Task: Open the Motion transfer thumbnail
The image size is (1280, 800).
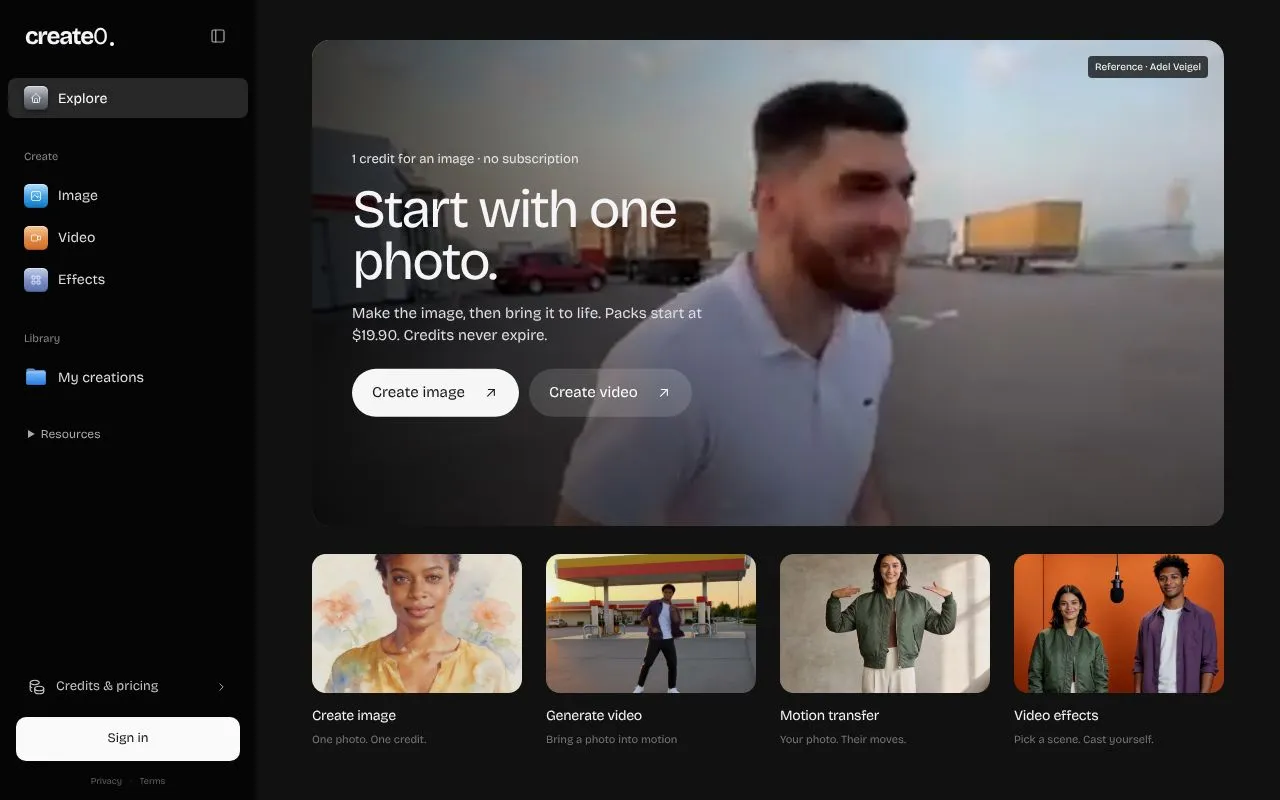Action: click(x=885, y=624)
